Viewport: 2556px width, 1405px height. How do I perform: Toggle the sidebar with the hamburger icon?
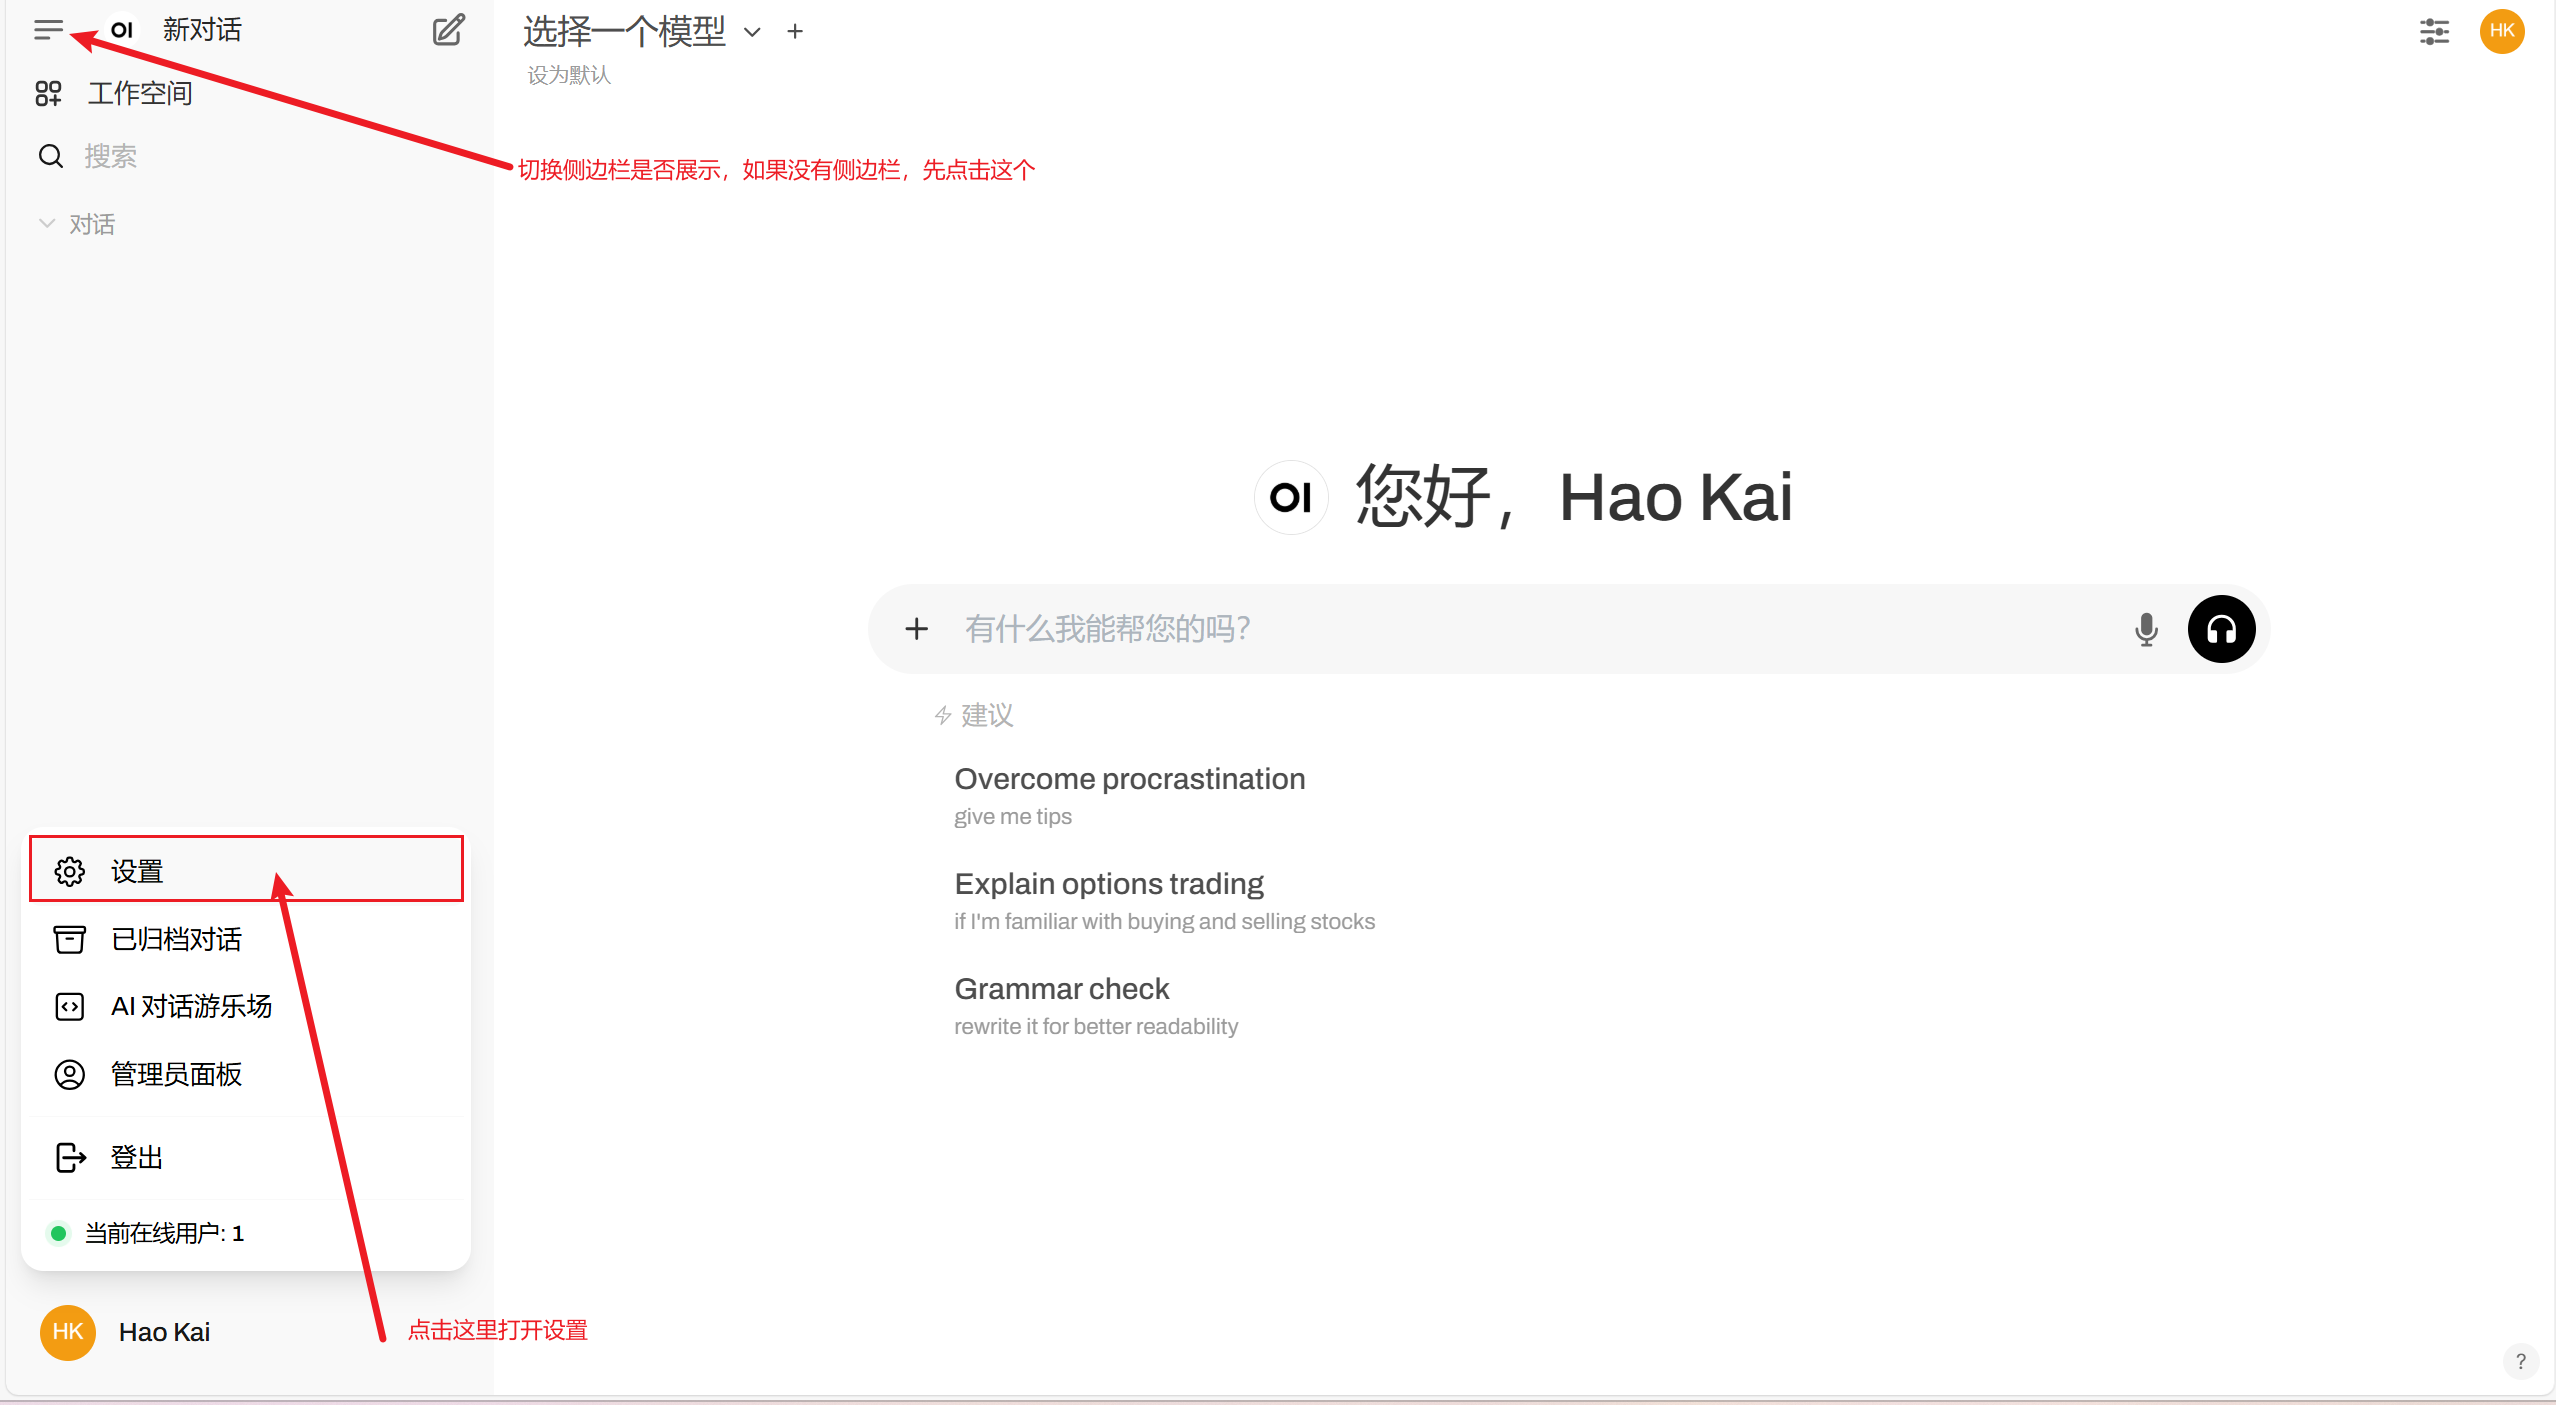pos(48,30)
